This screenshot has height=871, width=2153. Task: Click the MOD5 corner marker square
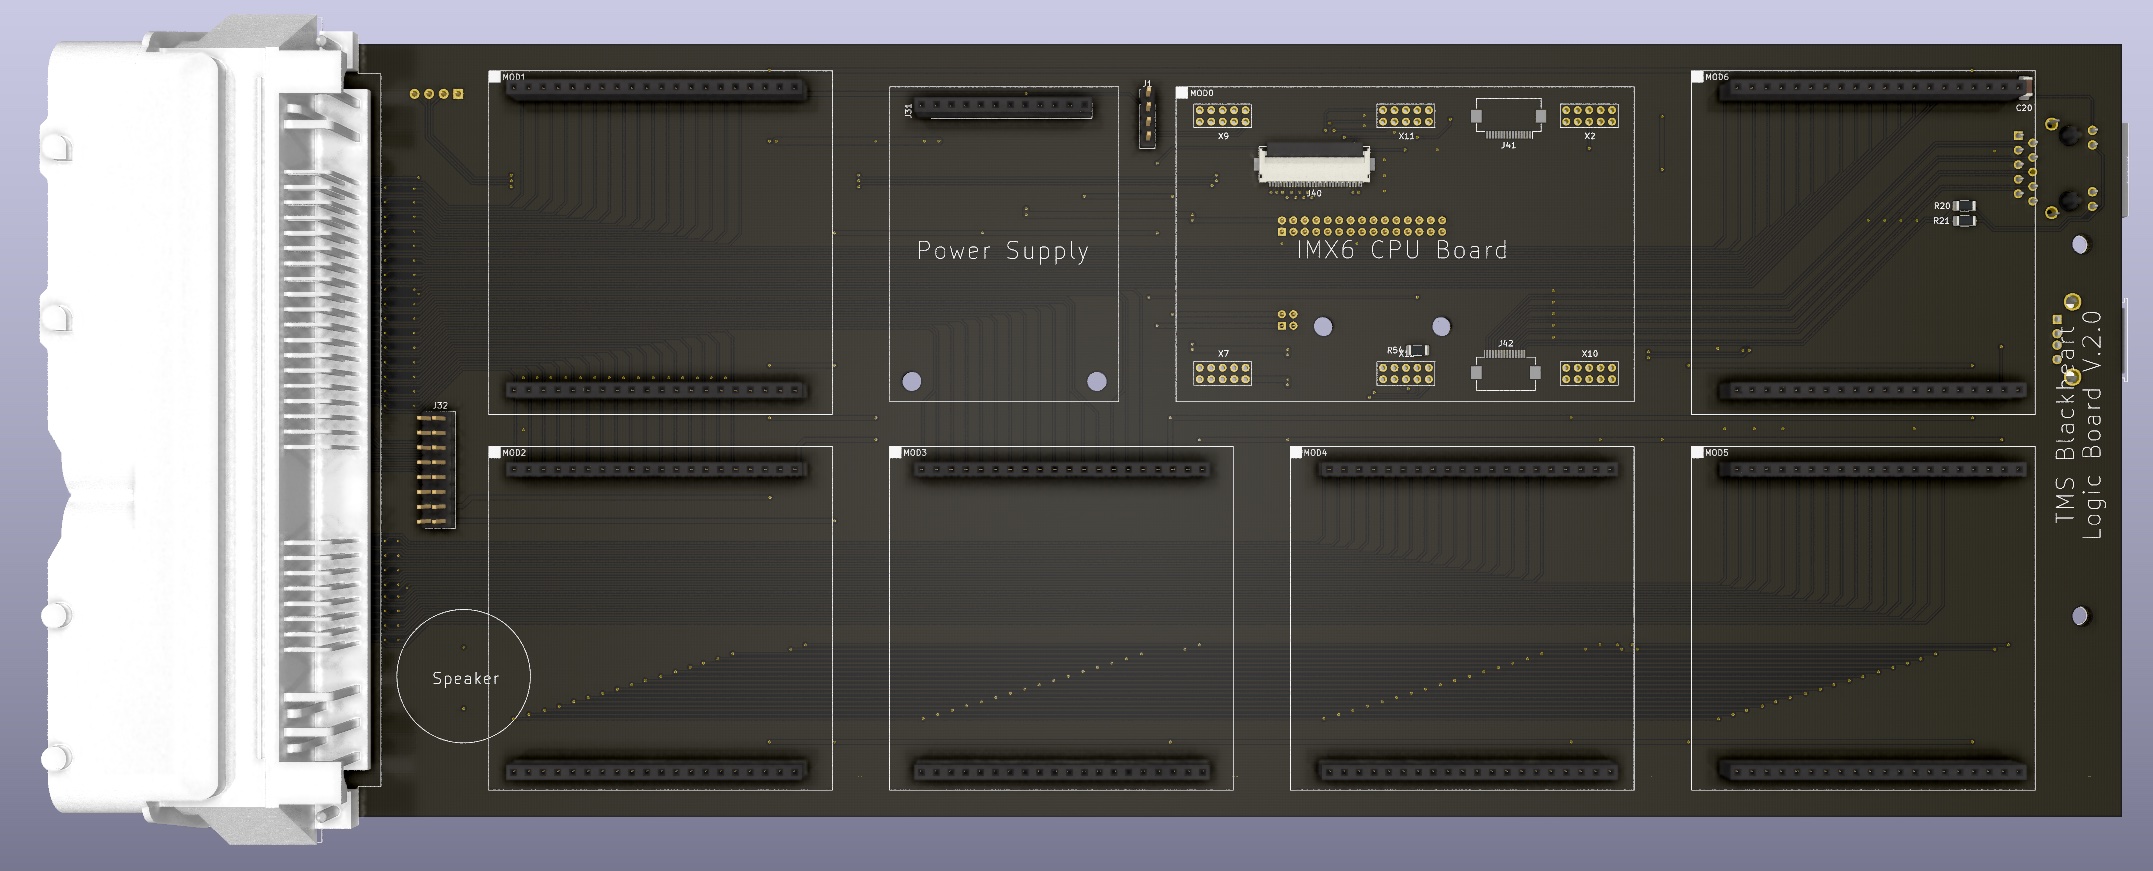(1698, 453)
